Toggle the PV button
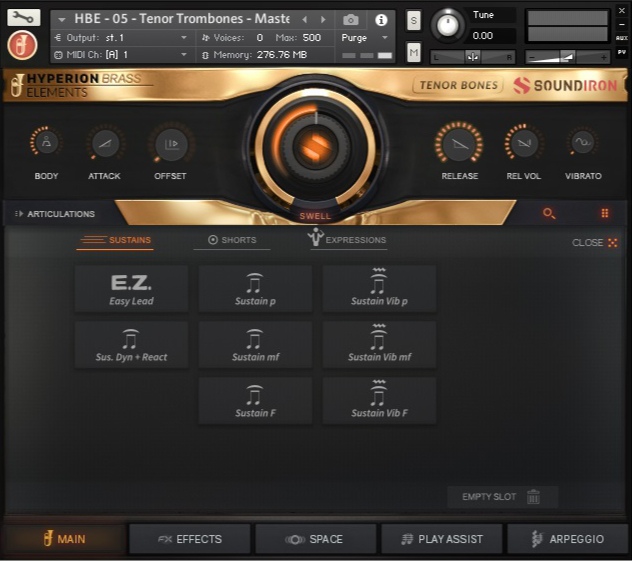Image resolution: width=632 pixels, height=561 pixels. point(621,52)
